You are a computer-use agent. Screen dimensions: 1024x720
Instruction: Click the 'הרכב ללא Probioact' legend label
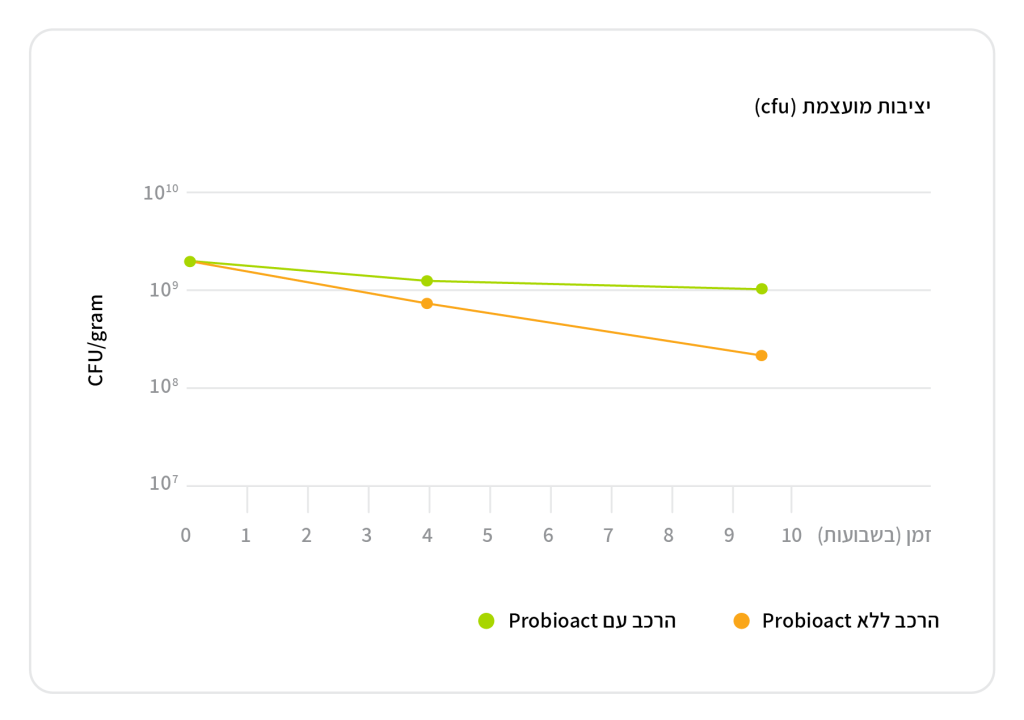[x=850, y=621]
